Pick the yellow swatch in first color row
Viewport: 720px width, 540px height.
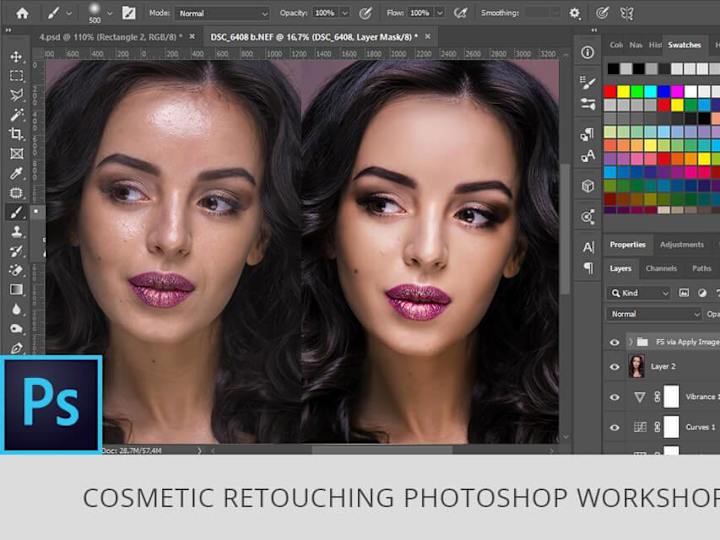tap(623, 91)
